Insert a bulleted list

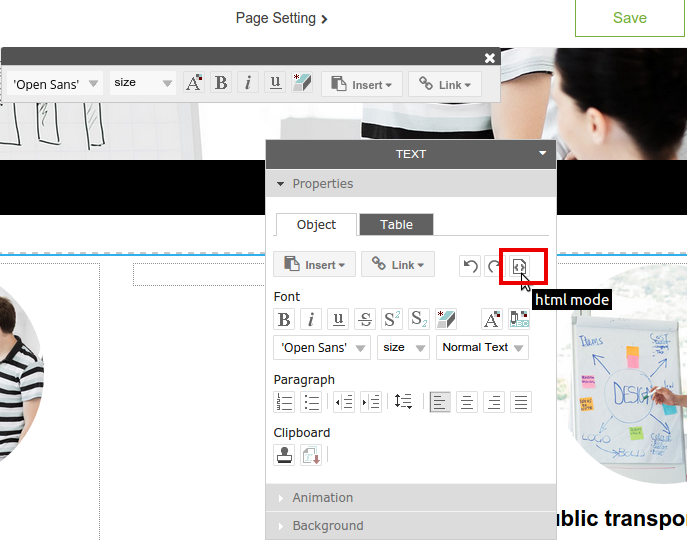point(311,402)
